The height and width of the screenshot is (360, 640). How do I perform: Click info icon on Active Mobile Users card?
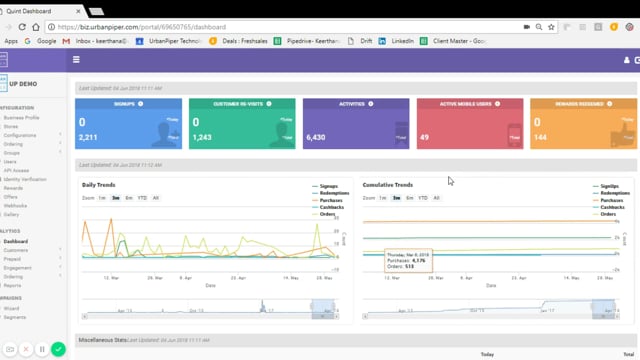pyautogui.click(x=498, y=104)
